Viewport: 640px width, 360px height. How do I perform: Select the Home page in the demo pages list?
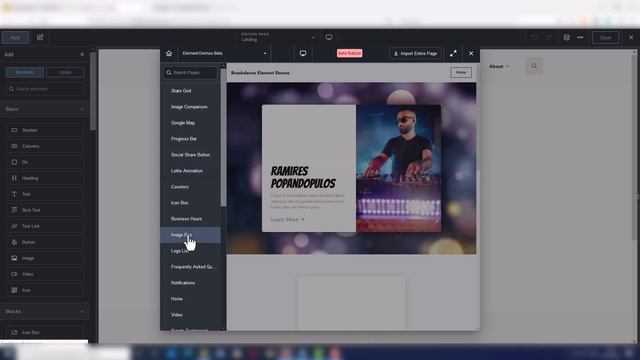pyautogui.click(x=190, y=299)
